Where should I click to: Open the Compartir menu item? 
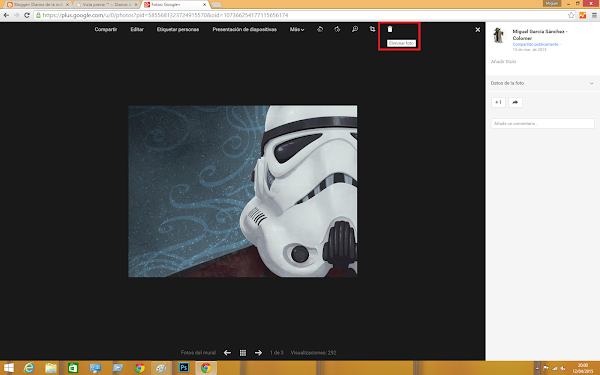[106, 29]
